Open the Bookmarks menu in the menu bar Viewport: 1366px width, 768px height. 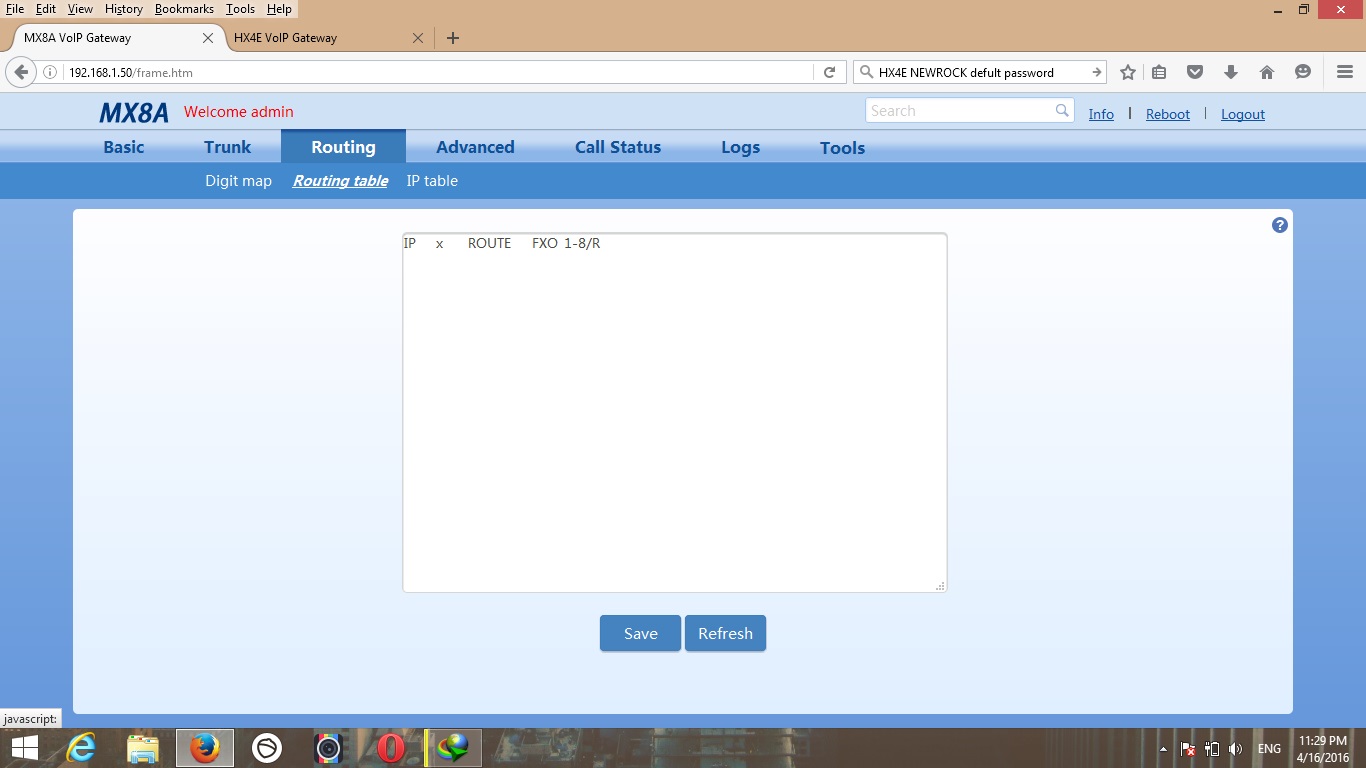[x=184, y=9]
